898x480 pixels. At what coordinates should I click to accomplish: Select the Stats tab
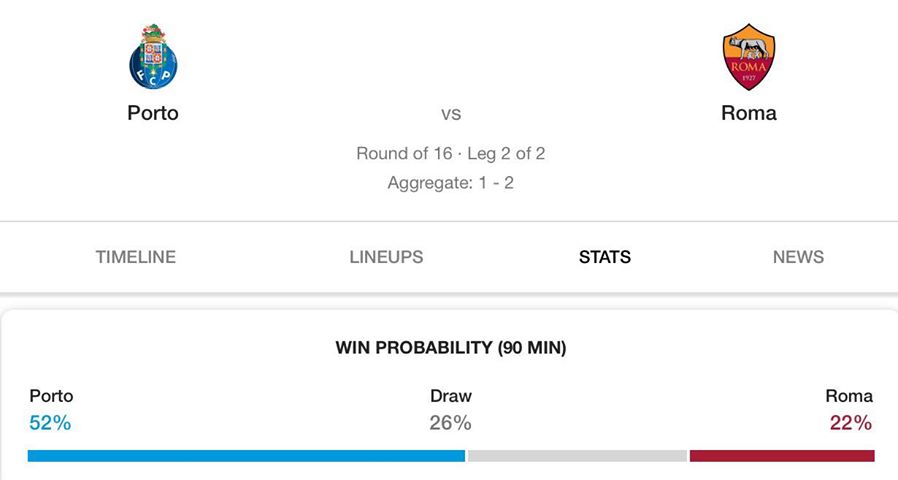(605, 257)
